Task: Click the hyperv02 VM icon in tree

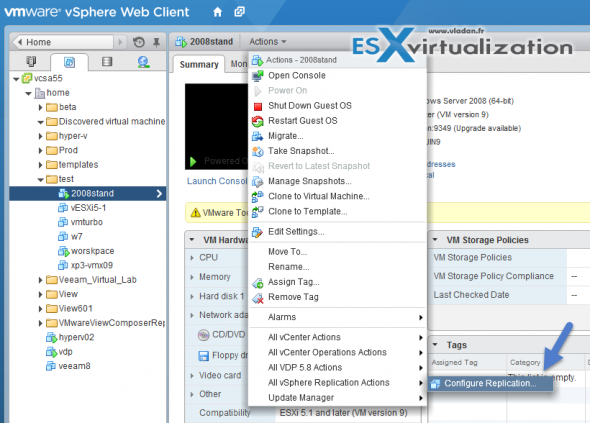Action: (x=51, y=337)
